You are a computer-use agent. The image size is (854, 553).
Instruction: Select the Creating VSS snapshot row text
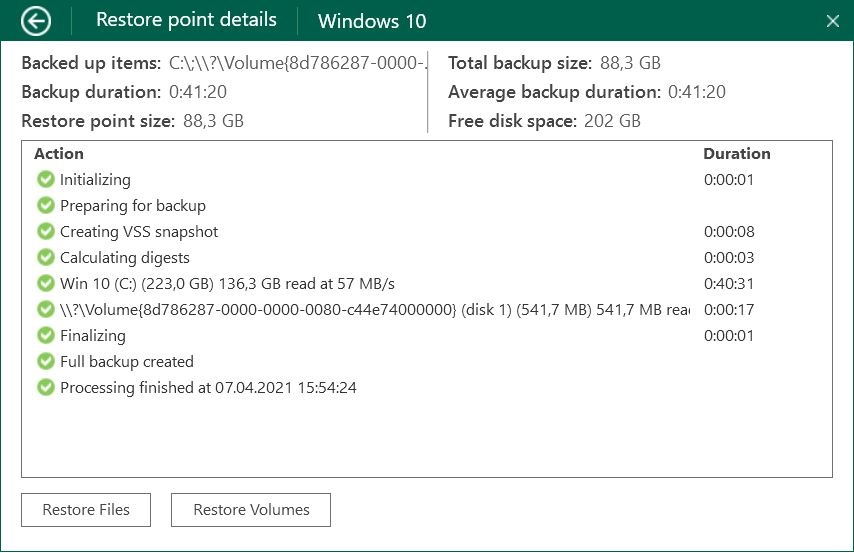(x=139, y=232)
